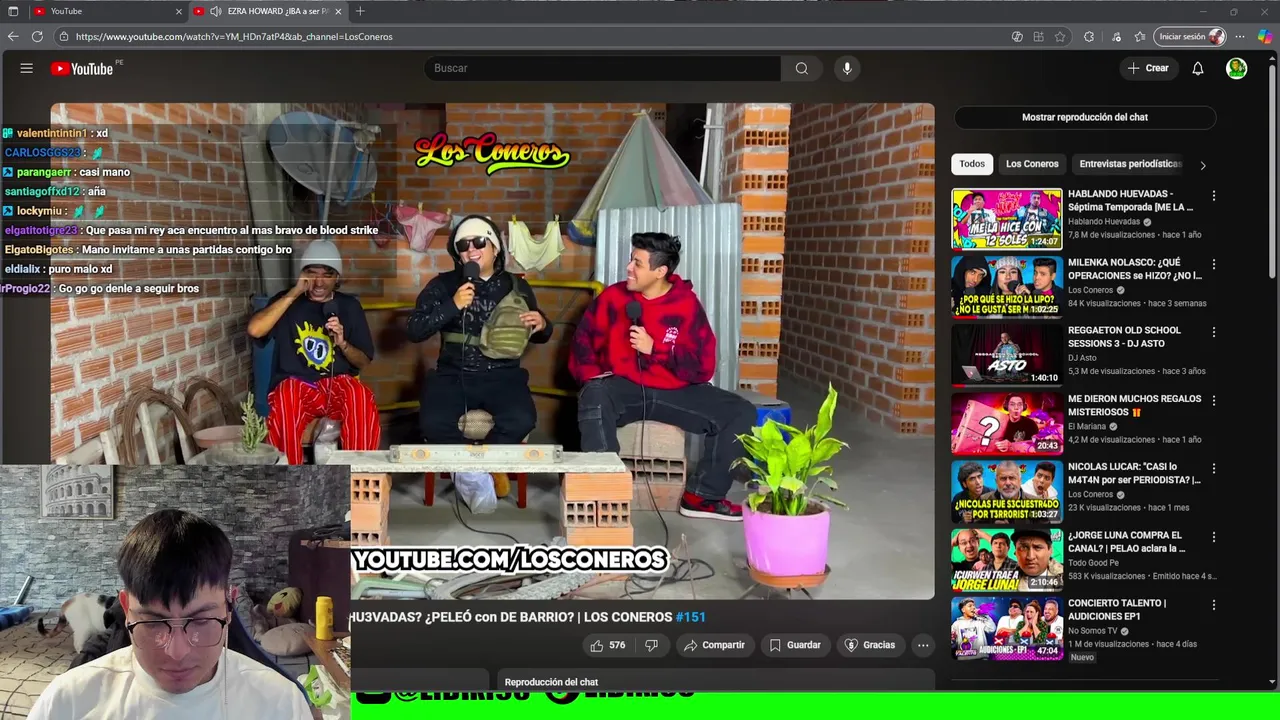
Task: Click the Los Coneros channel under MILENKA video
Action: (x=1090, y=290)
